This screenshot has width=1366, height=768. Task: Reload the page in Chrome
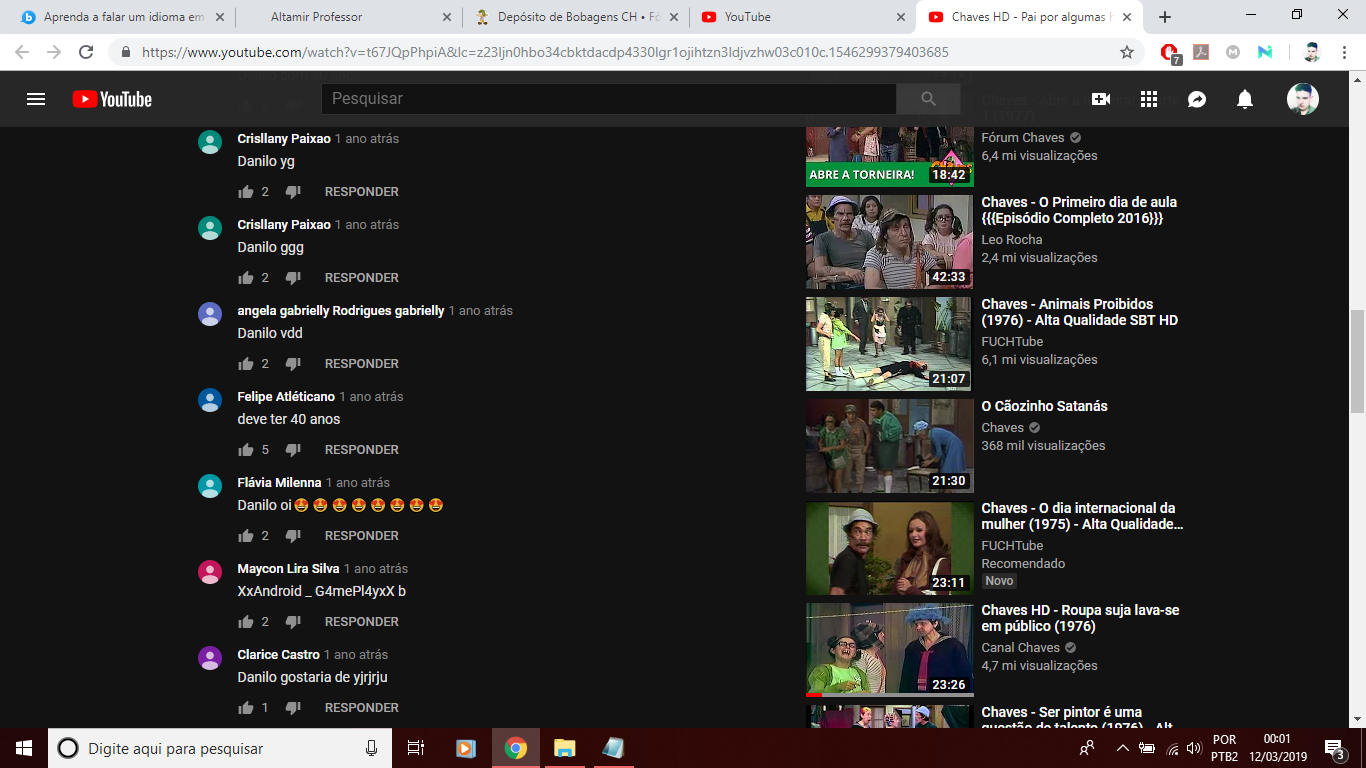(x=86, y=52)
